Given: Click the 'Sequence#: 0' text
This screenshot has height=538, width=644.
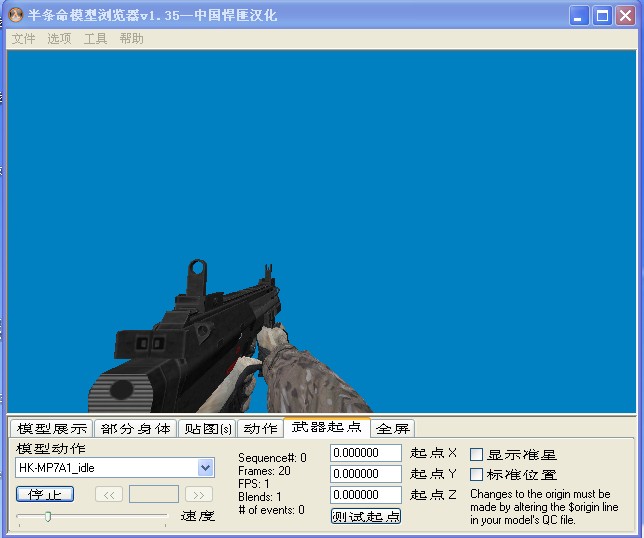Looking at the screenshot, I should click(x=272, y=458).
